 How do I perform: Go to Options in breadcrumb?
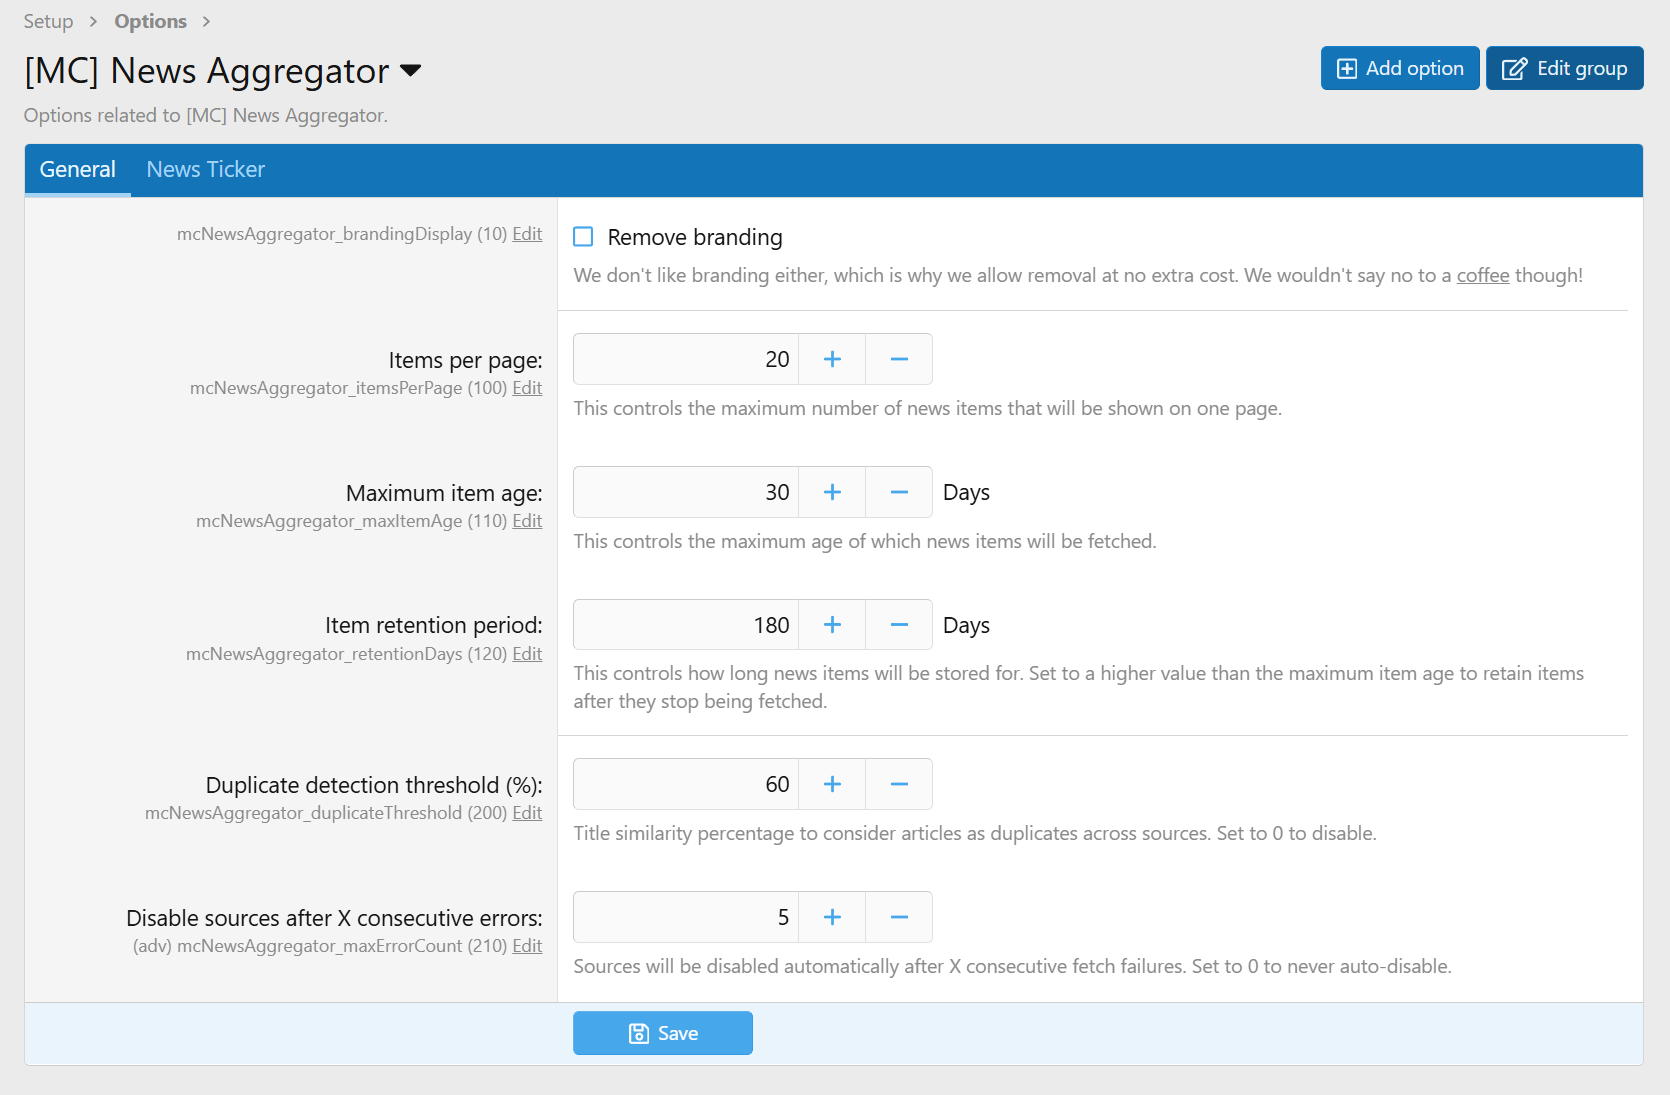coord(150,21)
